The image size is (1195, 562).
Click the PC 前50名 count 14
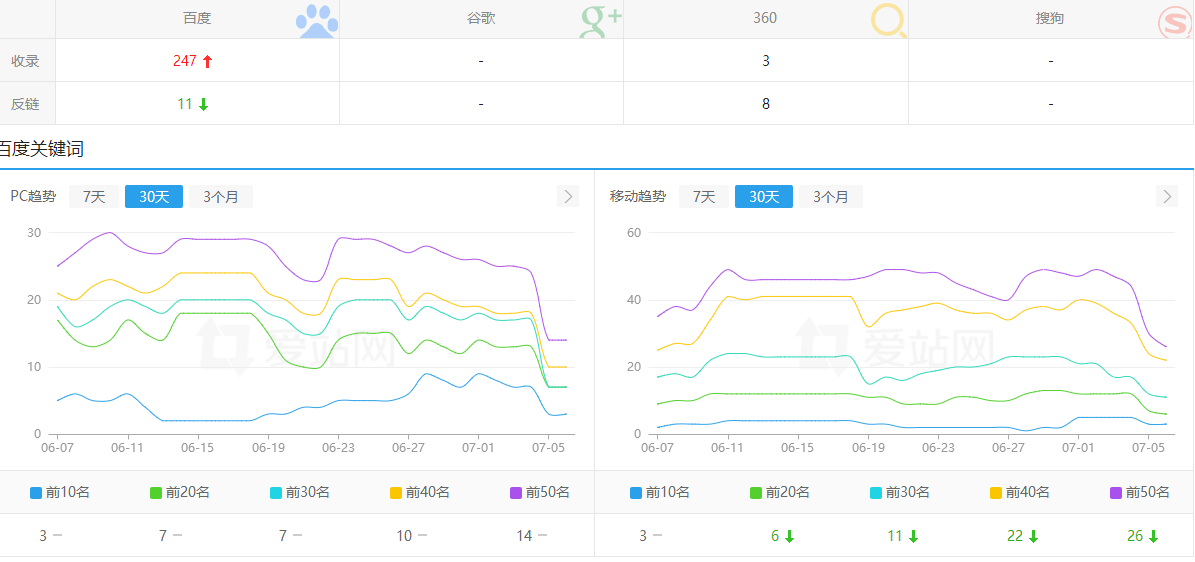click(524, 536)
